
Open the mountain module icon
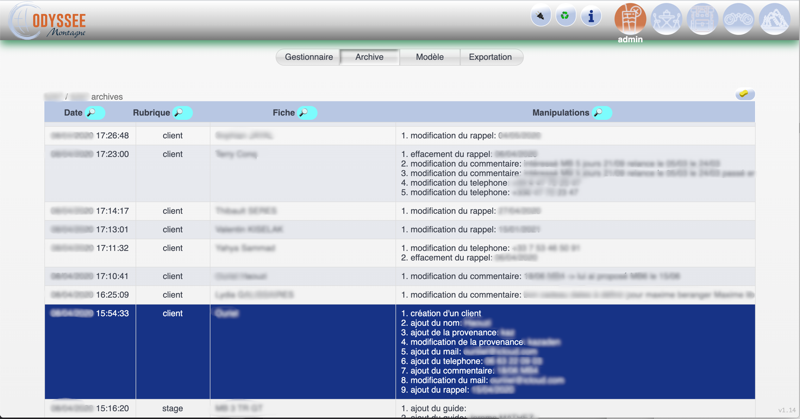775,19
